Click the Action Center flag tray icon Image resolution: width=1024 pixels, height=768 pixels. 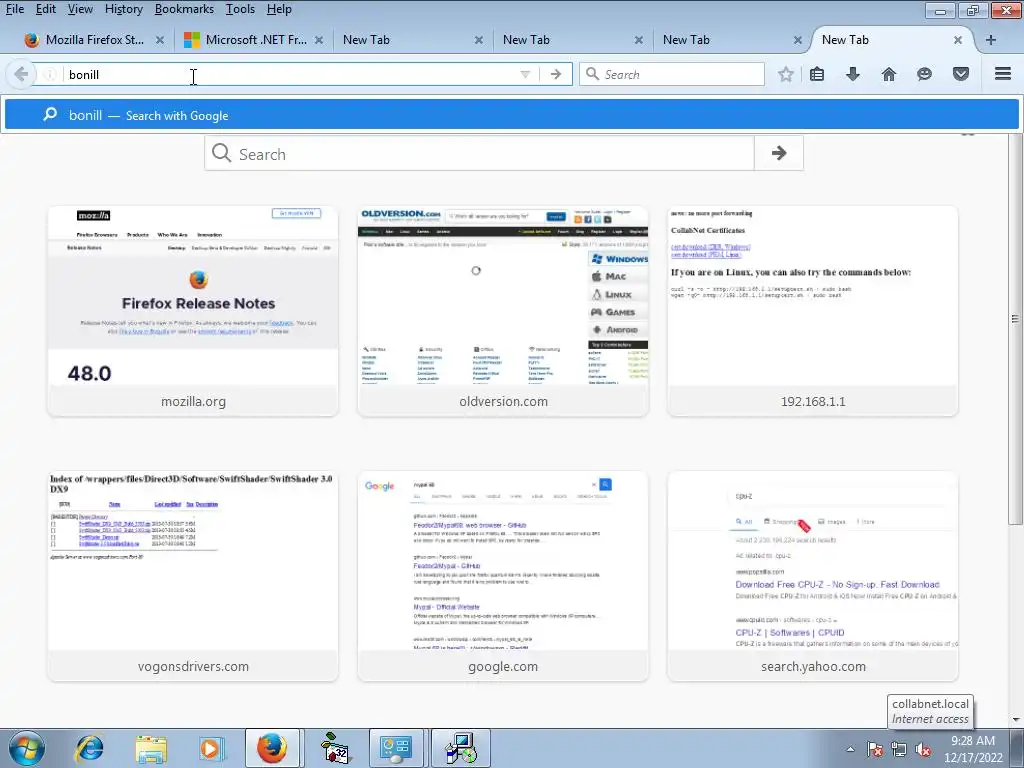[875, 749]
